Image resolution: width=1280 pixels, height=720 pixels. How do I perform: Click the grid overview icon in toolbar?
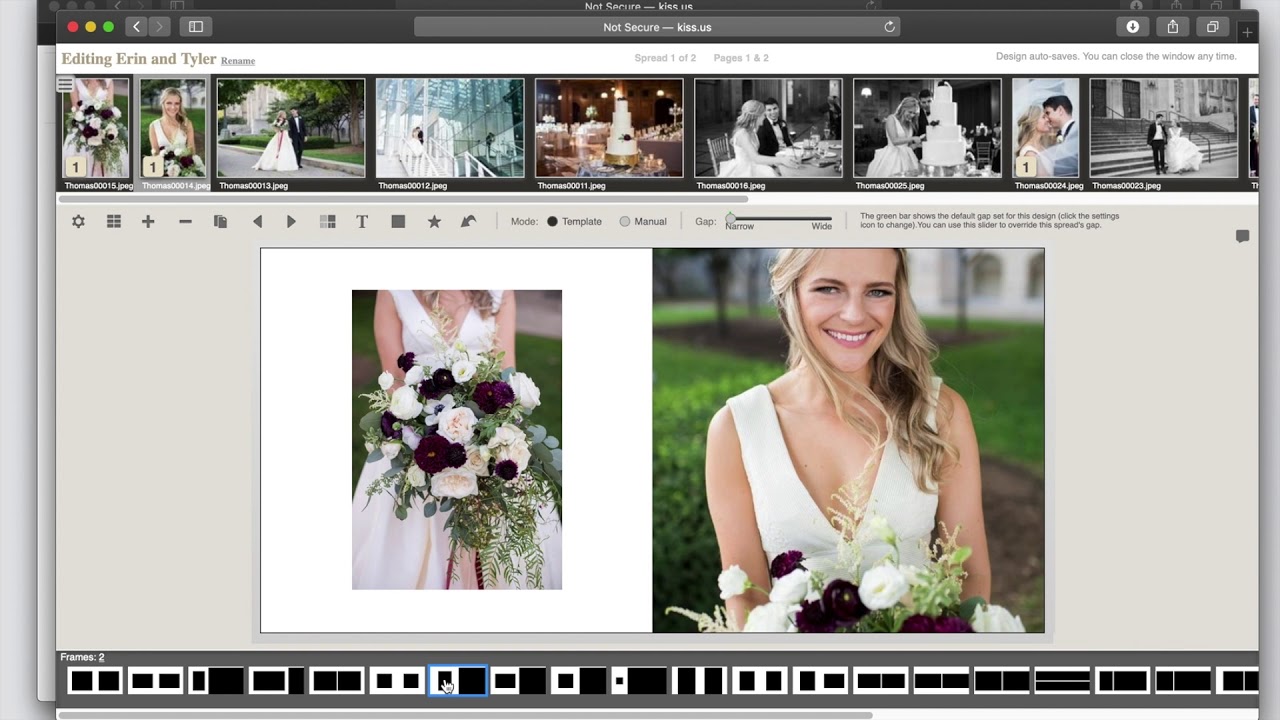click(114, 221)
